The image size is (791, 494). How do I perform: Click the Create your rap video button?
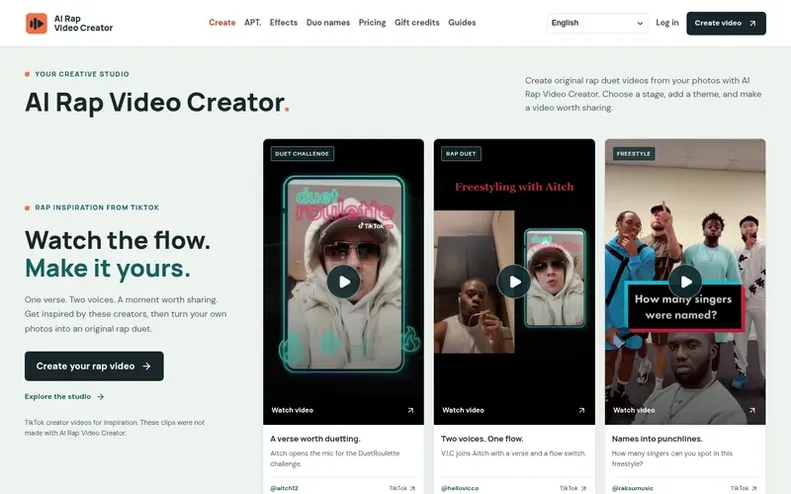coord(94,366)
